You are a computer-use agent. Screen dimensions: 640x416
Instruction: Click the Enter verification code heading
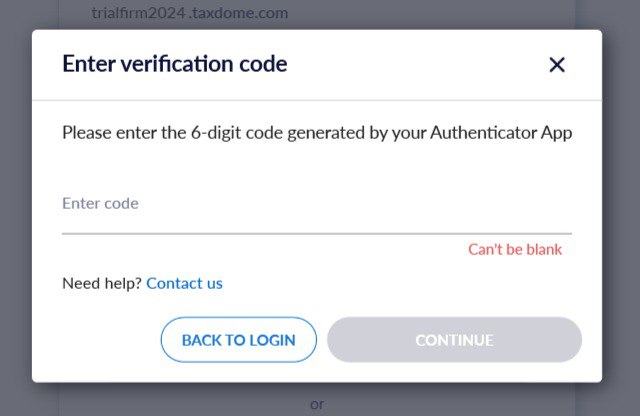(x=174, y=65)
